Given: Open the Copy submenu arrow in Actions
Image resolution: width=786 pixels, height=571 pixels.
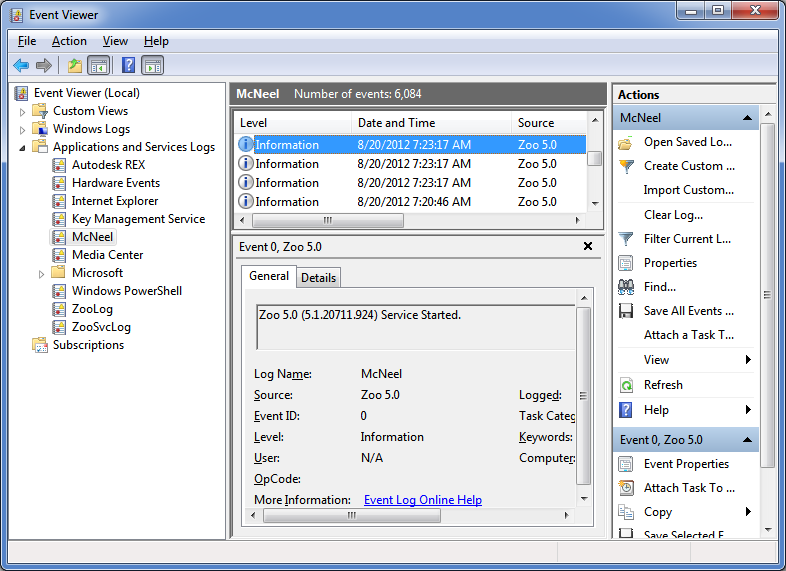Looking at the screenshot, I should tap(748, 511).
